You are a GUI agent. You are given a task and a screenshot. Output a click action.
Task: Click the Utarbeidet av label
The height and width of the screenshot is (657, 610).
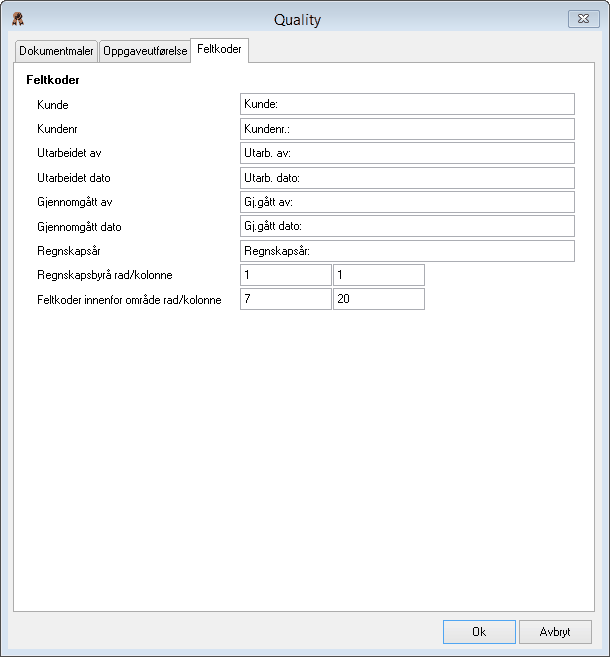[x=69, y=153]
